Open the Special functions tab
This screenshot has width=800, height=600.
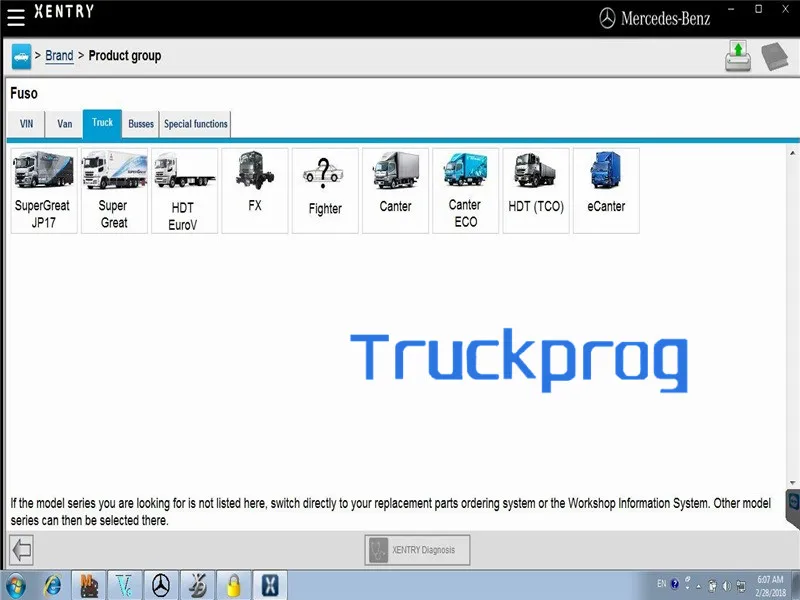coord(195,124)
